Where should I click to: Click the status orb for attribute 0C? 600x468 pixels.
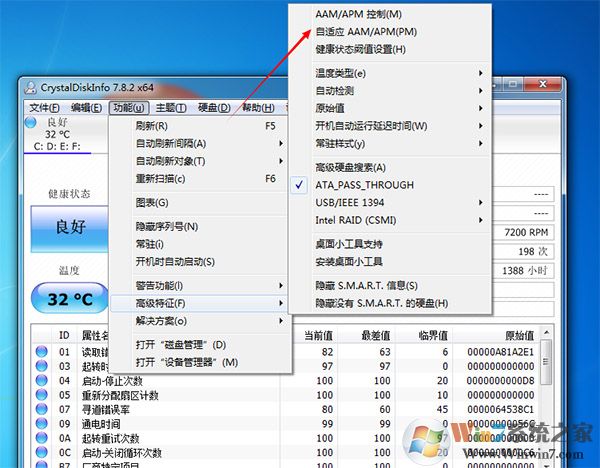pyautogui.click(x=41, y=452)
